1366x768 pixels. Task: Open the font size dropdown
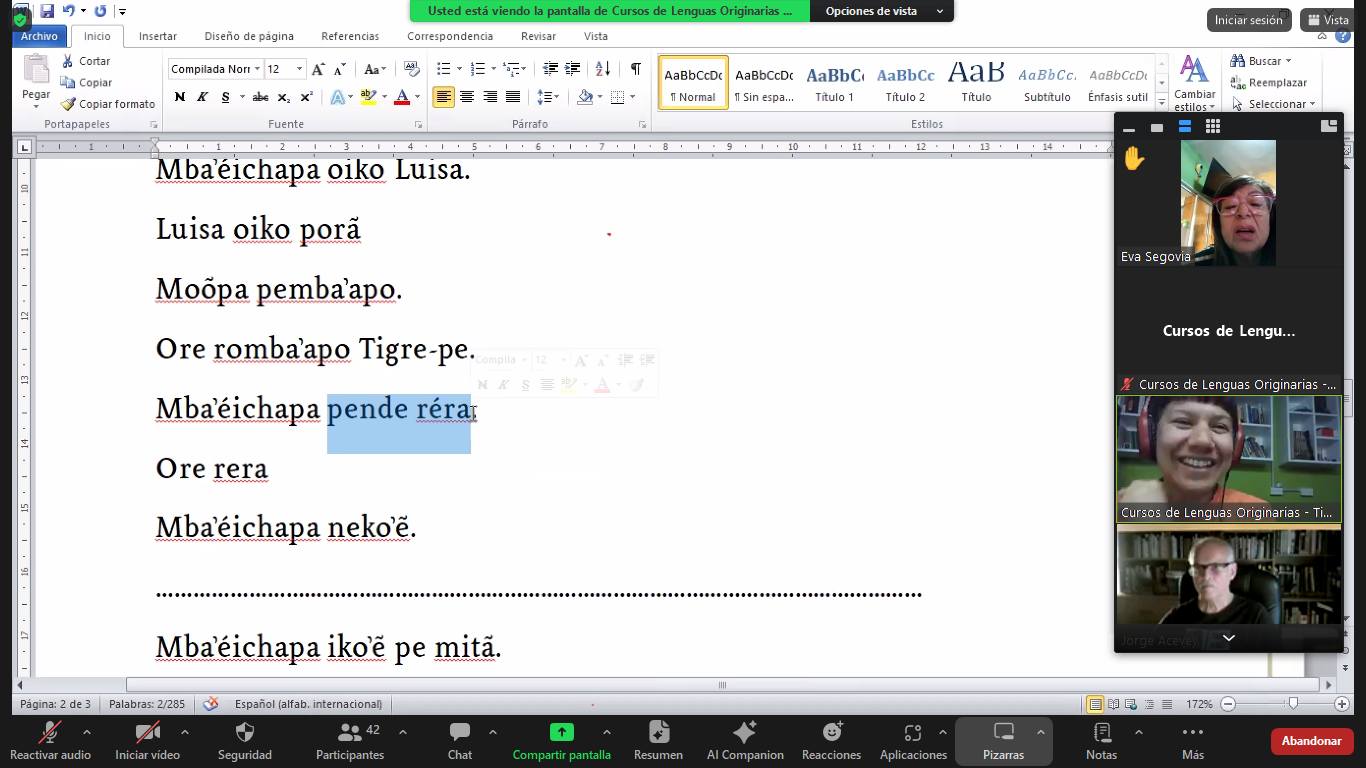pyautogui.click(x=299, y=69)
